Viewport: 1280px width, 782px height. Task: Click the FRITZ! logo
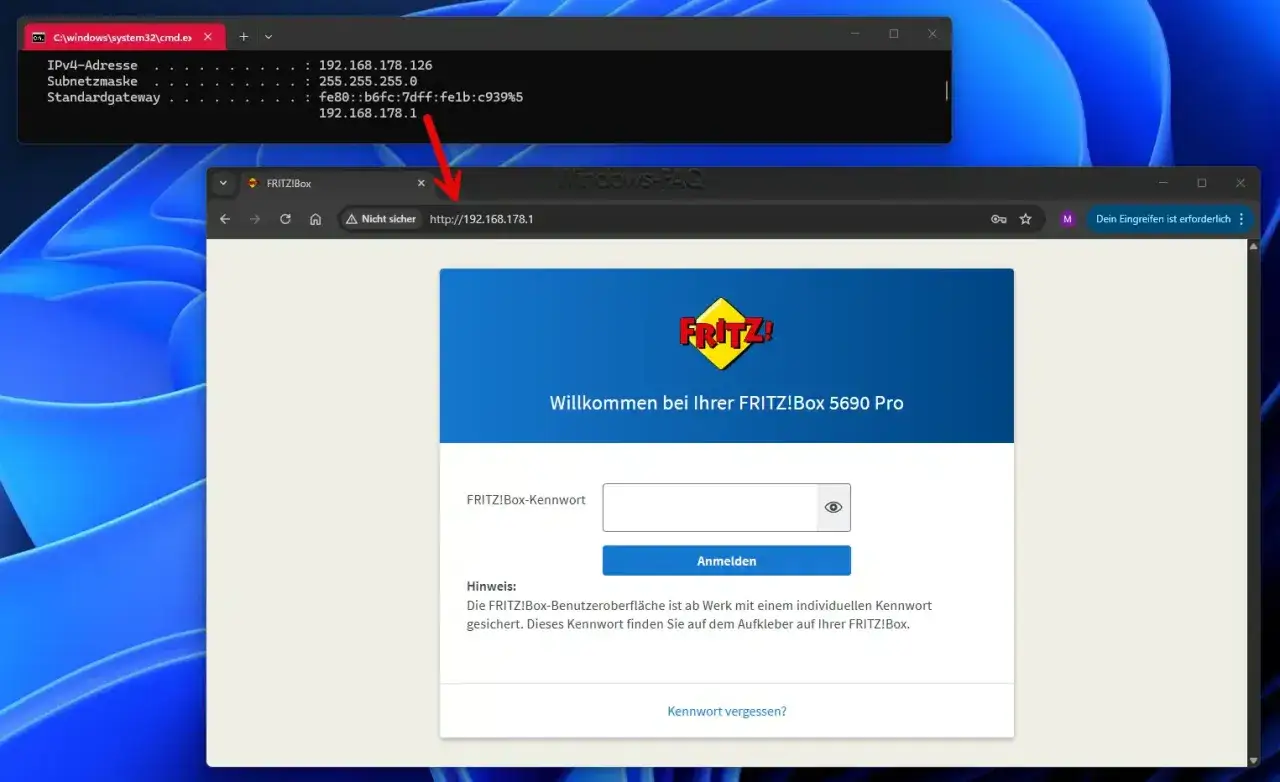727,334
